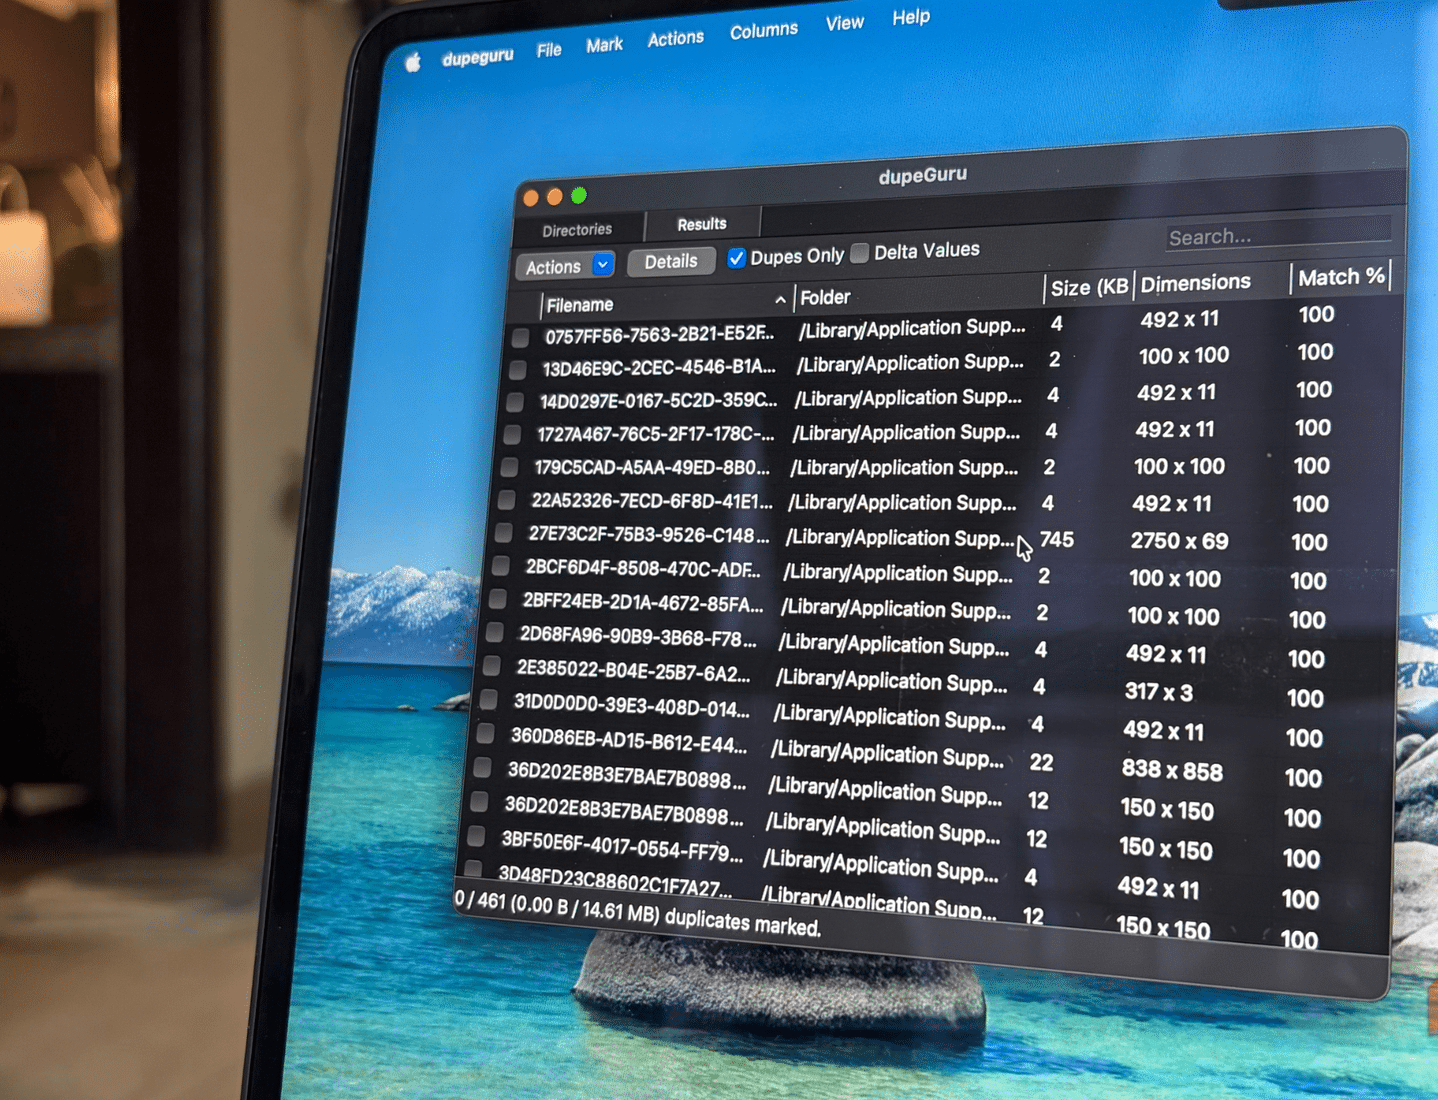The width and height of the screenshot is (1438, 1100).
Task: Sort by the Dimensions column header
Action: 1195,283
